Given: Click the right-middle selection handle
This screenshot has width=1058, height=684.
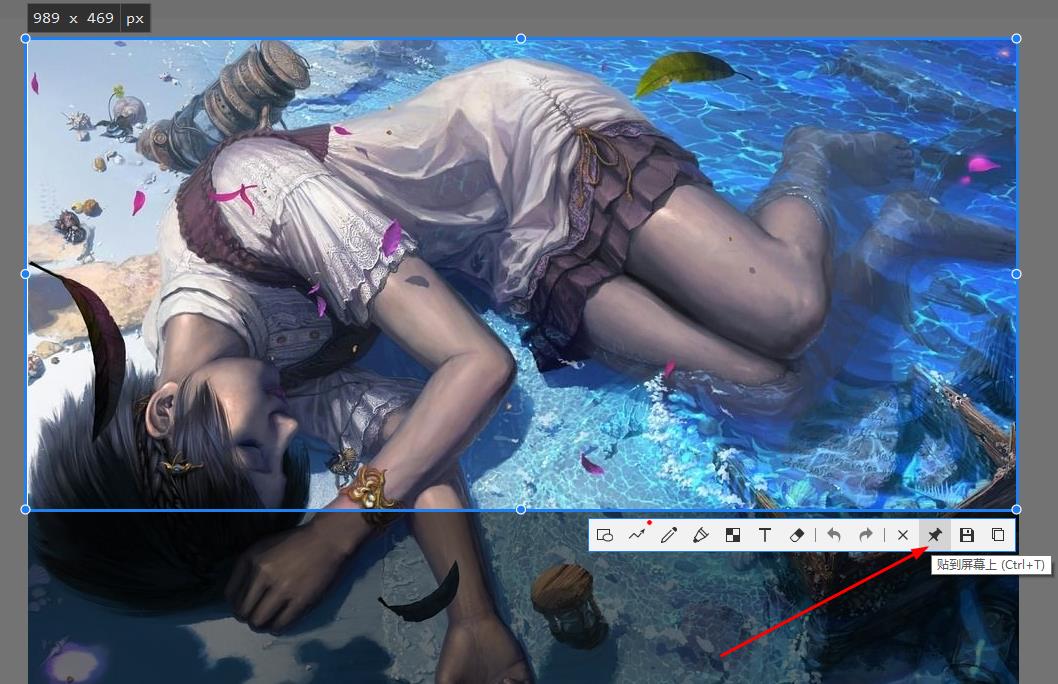Looking at the screenshot, I should tap(1016, 274).
